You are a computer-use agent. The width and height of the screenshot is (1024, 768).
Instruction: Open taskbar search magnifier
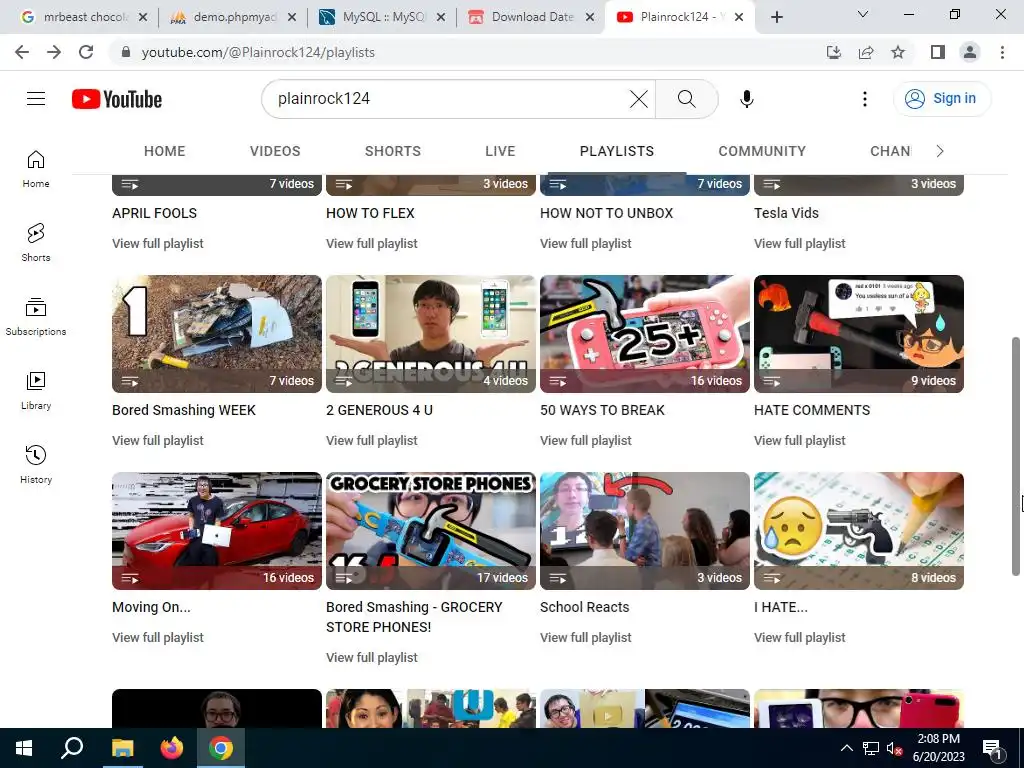tap(72, 748)
